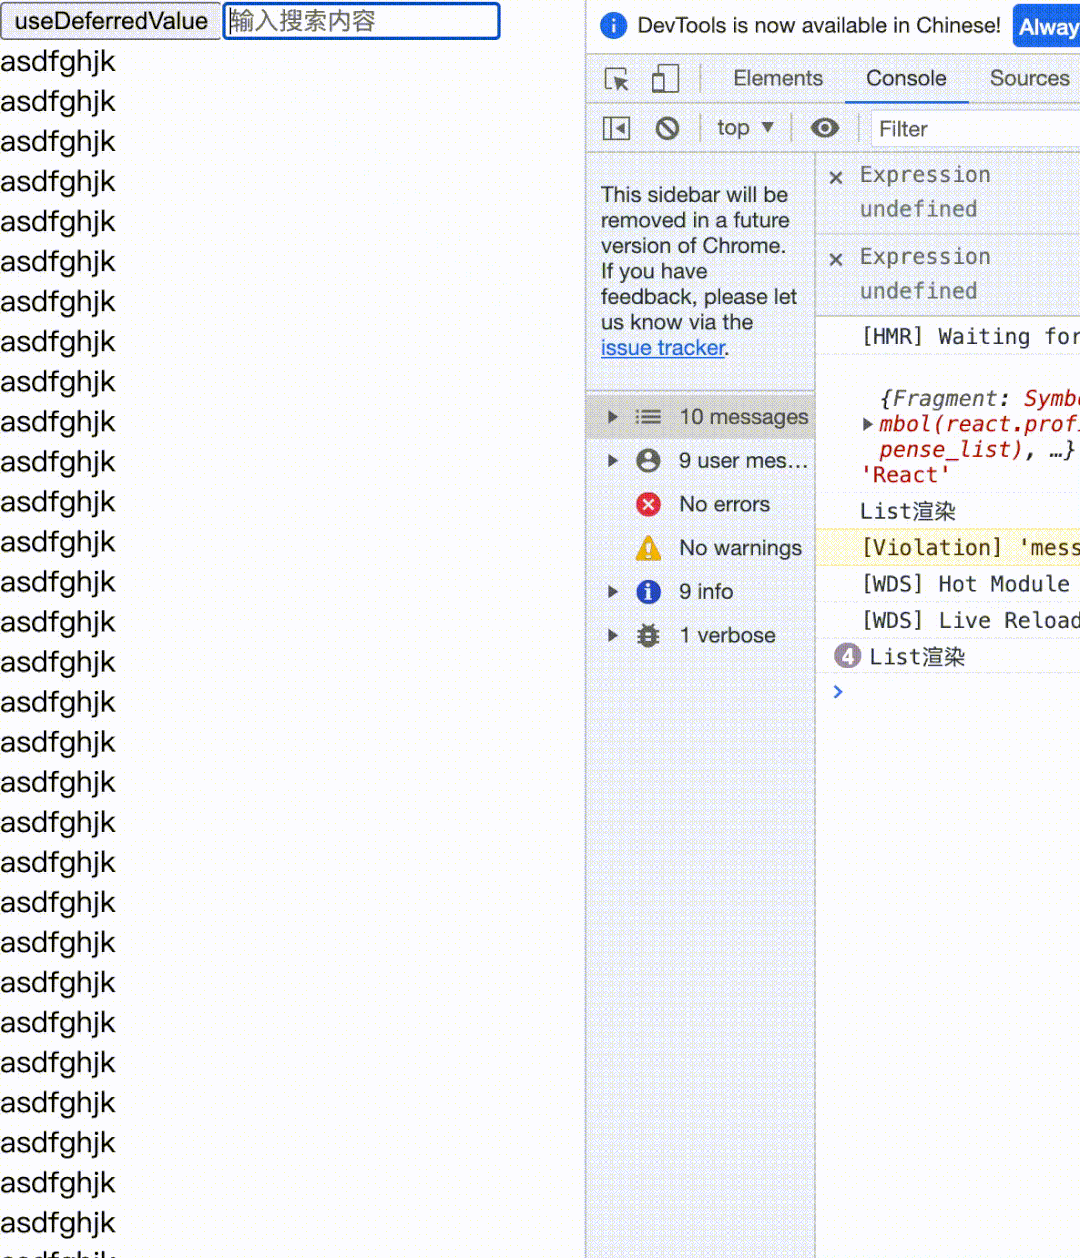Click the yellow warning triangle icon
This screenshot has width=1080, height=1258.
[x=648, y=548]
